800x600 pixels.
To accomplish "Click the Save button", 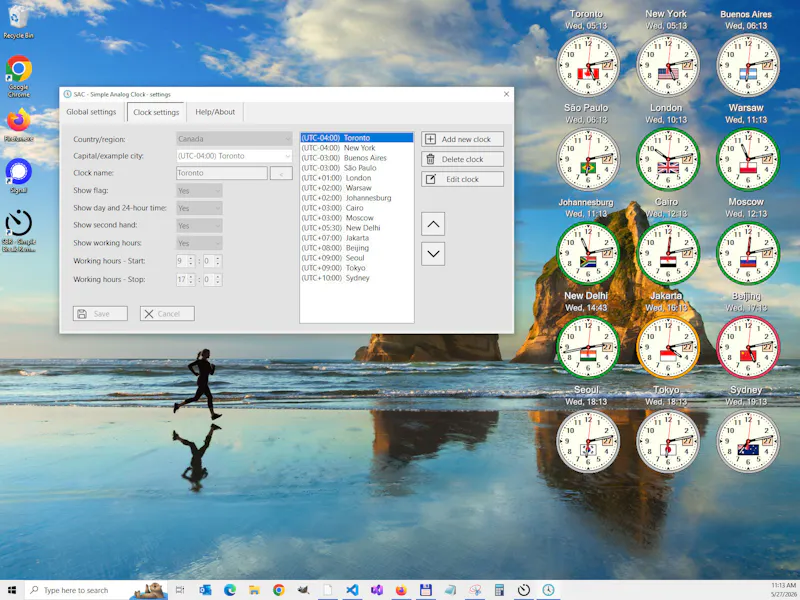I will pos(100,314).
